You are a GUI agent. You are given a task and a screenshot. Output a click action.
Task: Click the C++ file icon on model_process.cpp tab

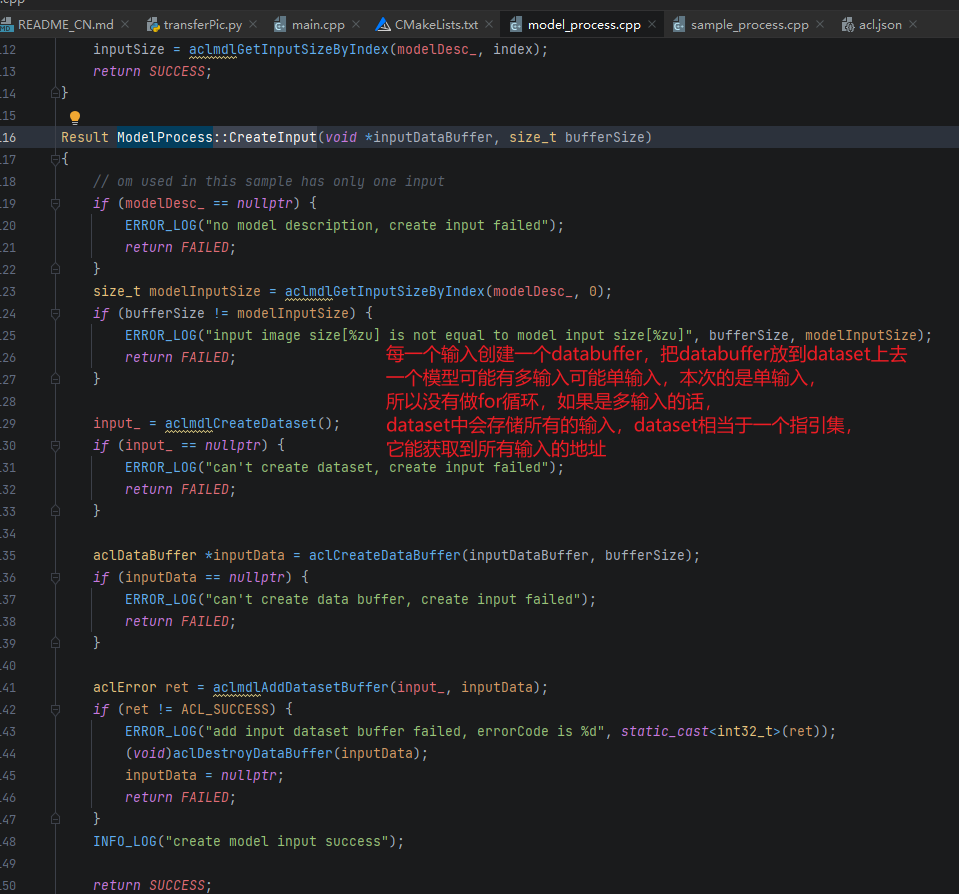tap(516, 24)
